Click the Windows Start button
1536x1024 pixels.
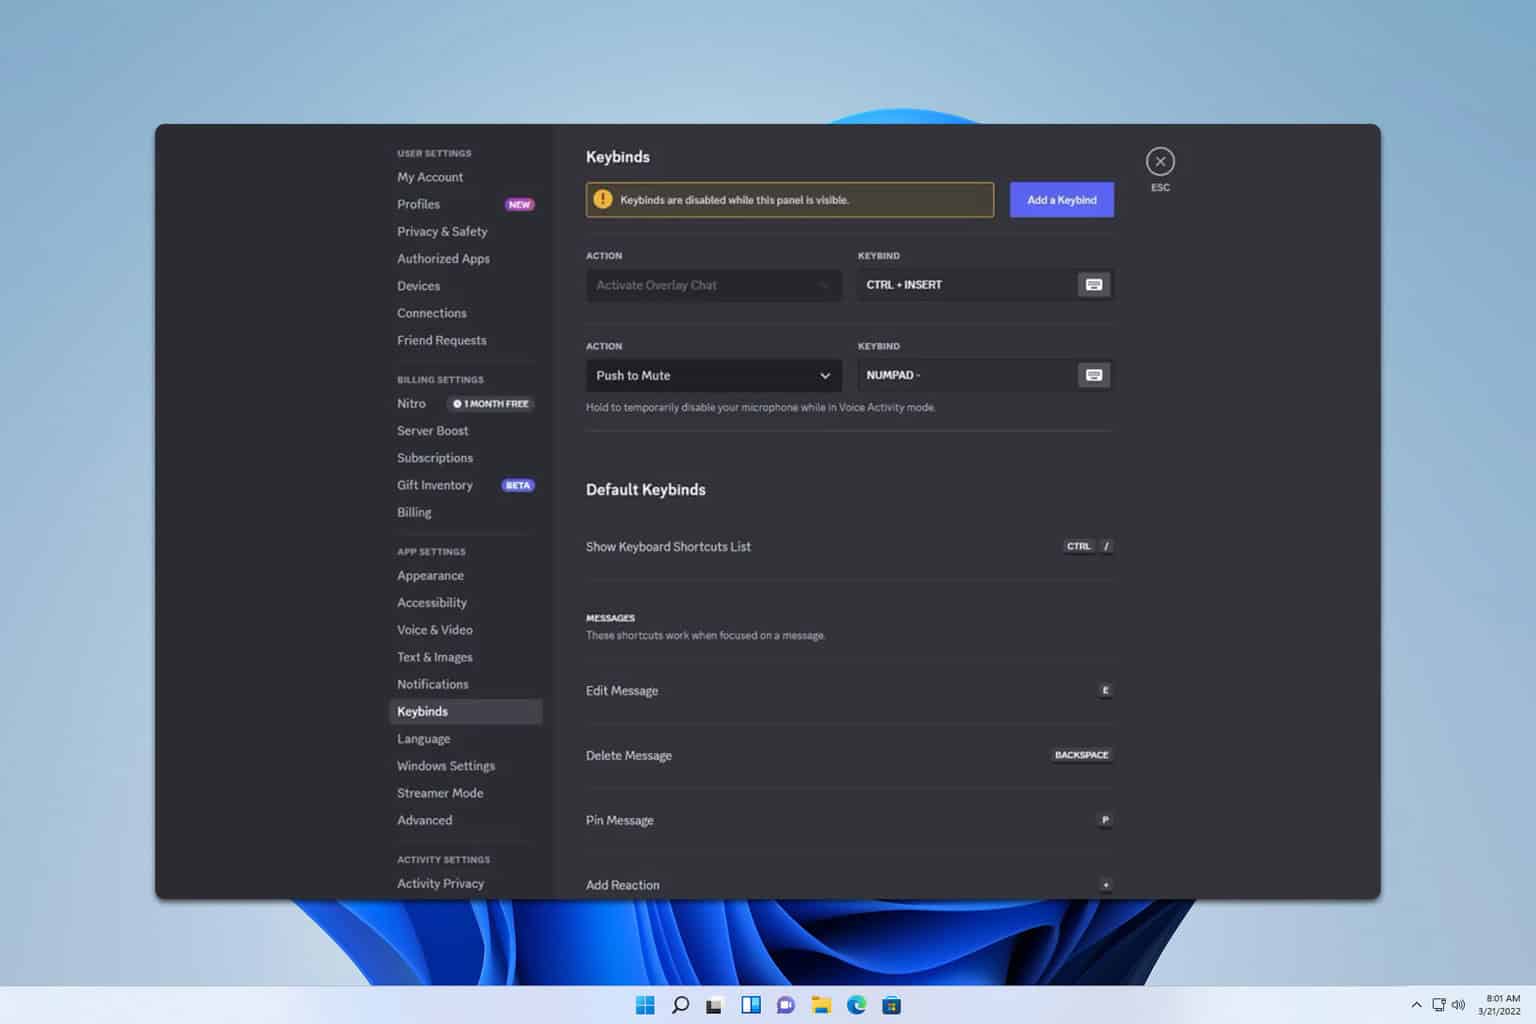pos(645,1005)
